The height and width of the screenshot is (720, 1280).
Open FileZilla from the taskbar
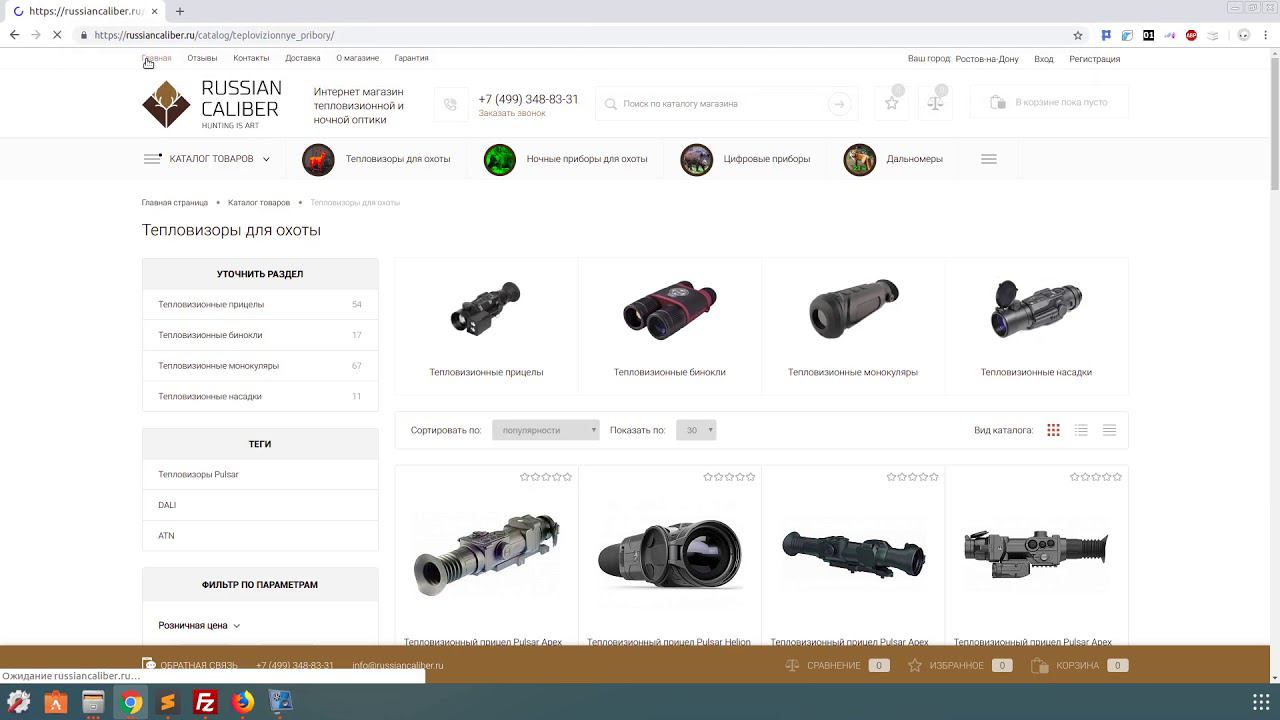[x=205, y=703]
